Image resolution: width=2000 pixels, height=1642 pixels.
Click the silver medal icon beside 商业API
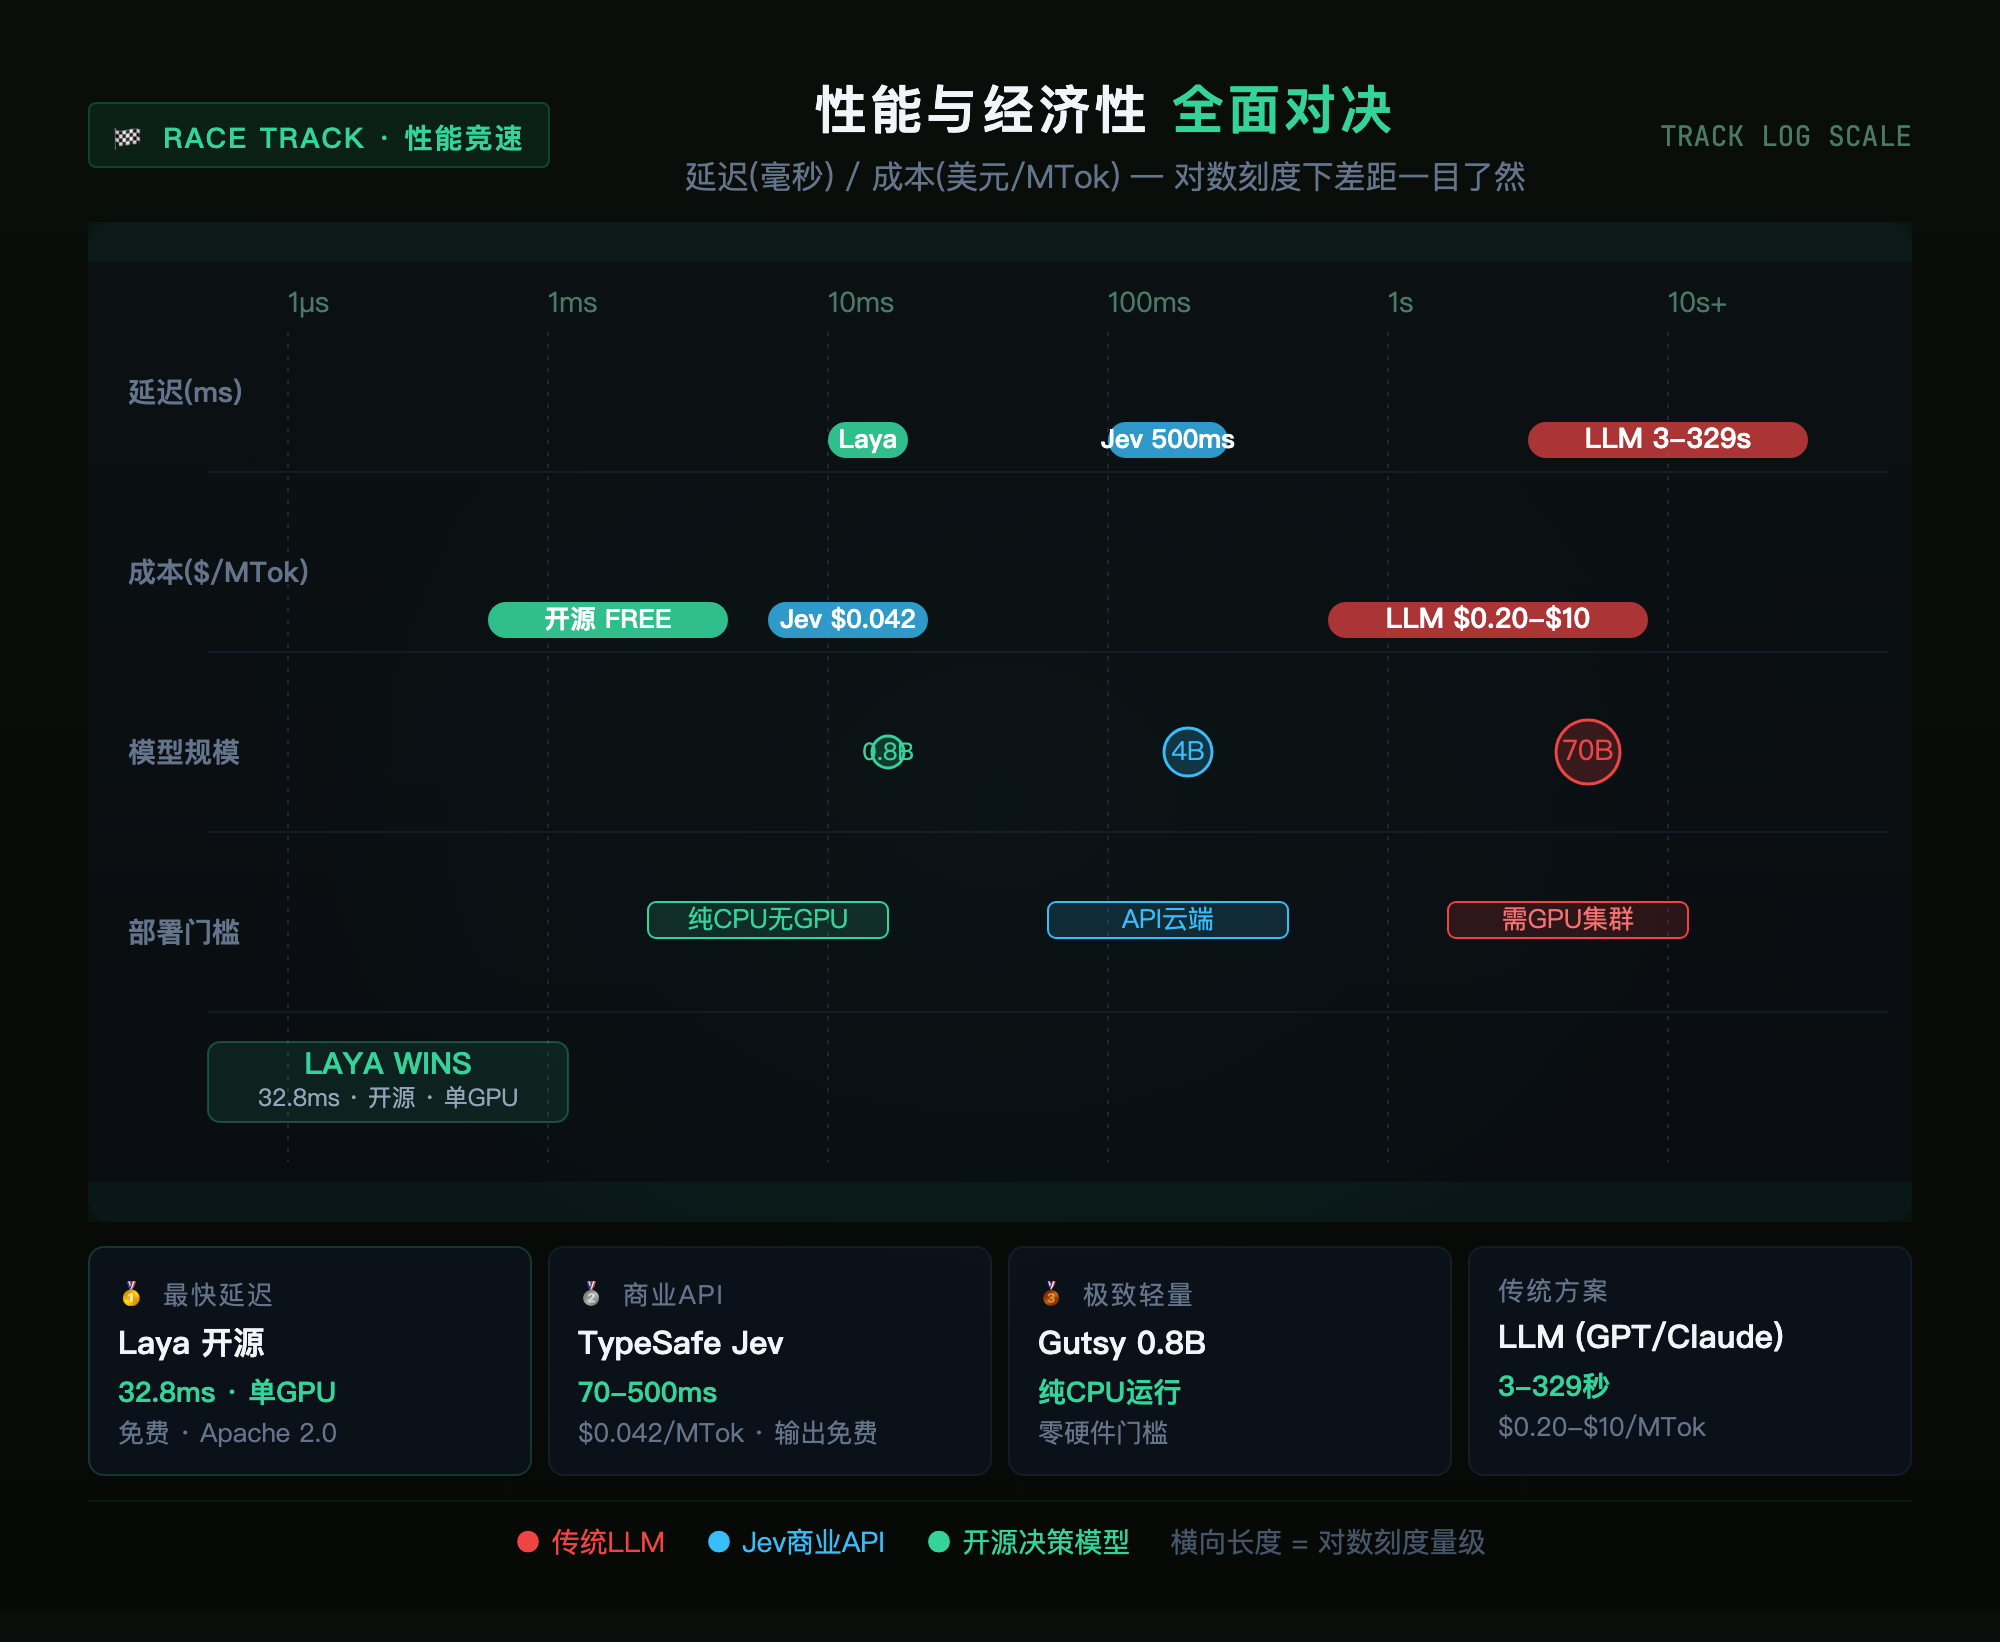tap(591, 1294)
